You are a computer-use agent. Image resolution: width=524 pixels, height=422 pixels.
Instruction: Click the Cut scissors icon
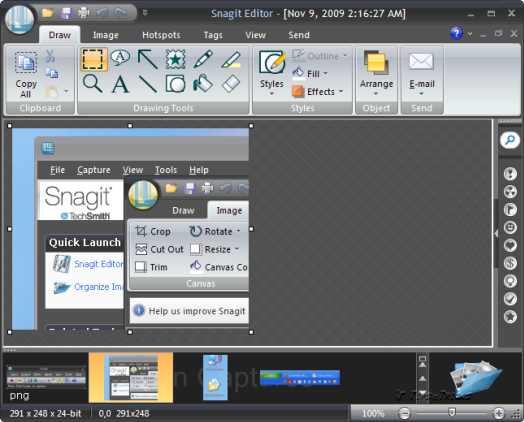pos(50,56)
